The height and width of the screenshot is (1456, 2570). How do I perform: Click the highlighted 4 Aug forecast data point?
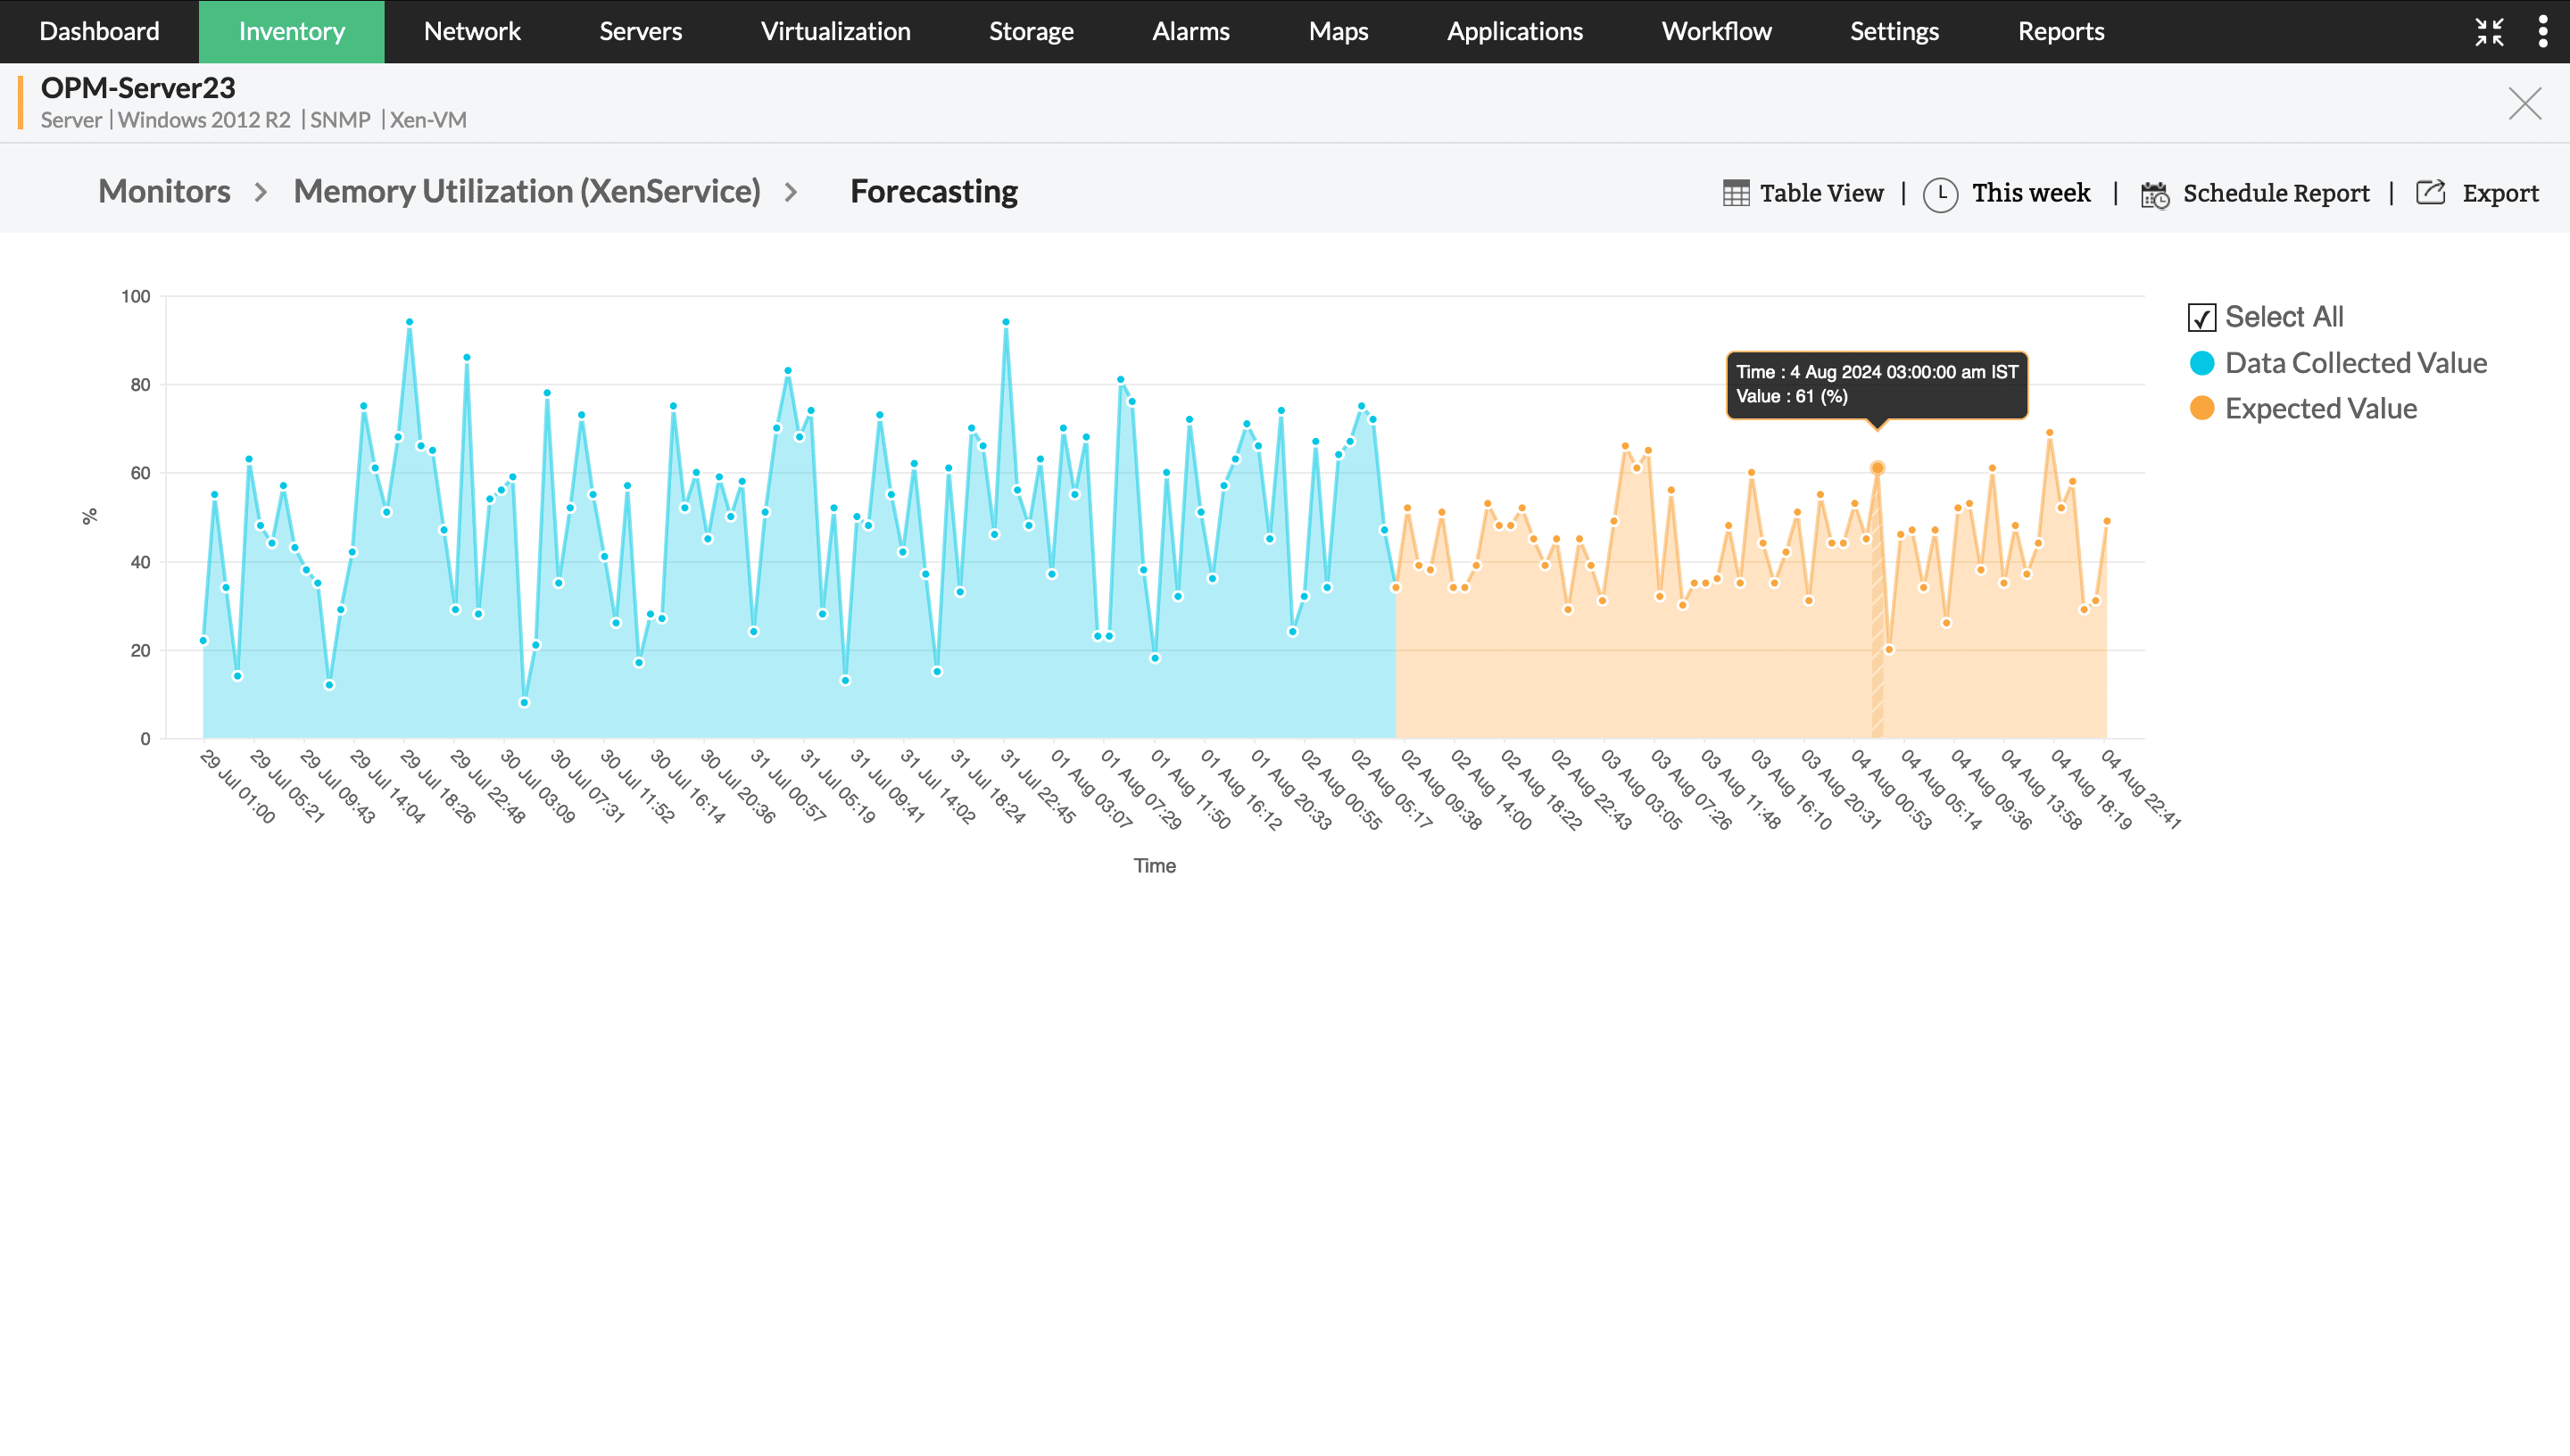pyautogui.click(x=1877, y=468)
